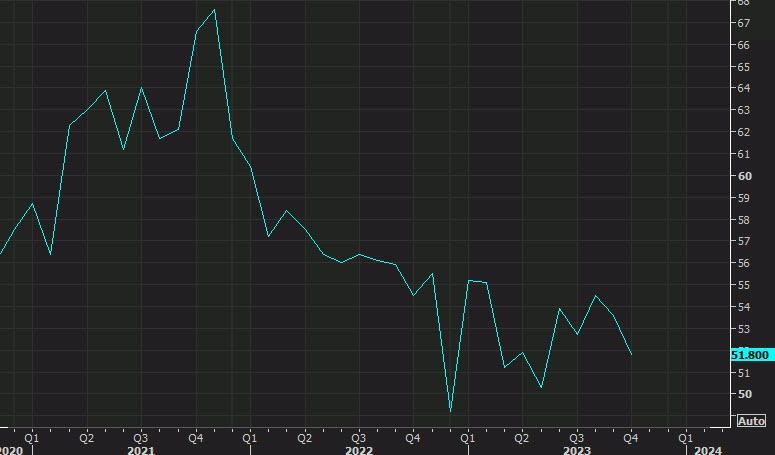Select the 2023 year label on time axis
Image resolution: width=775 pixels, height=455 pixels.
[576, 450]
